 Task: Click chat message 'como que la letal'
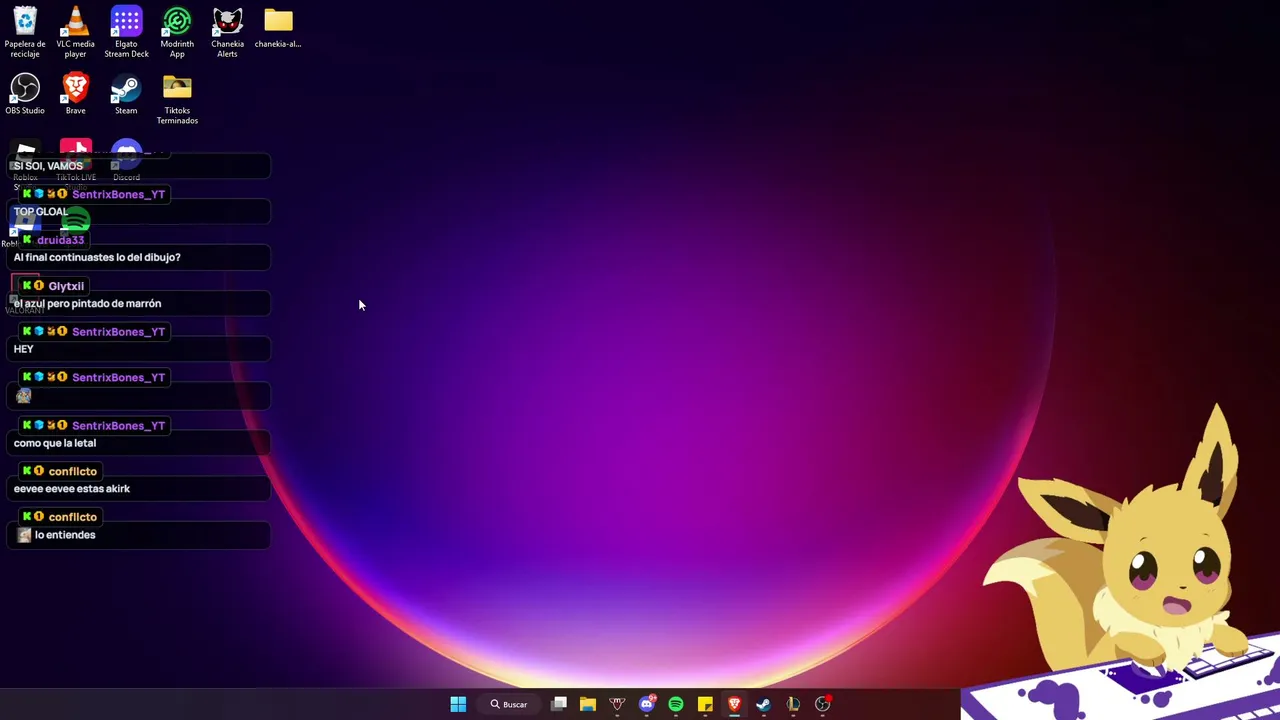(55, 443)
